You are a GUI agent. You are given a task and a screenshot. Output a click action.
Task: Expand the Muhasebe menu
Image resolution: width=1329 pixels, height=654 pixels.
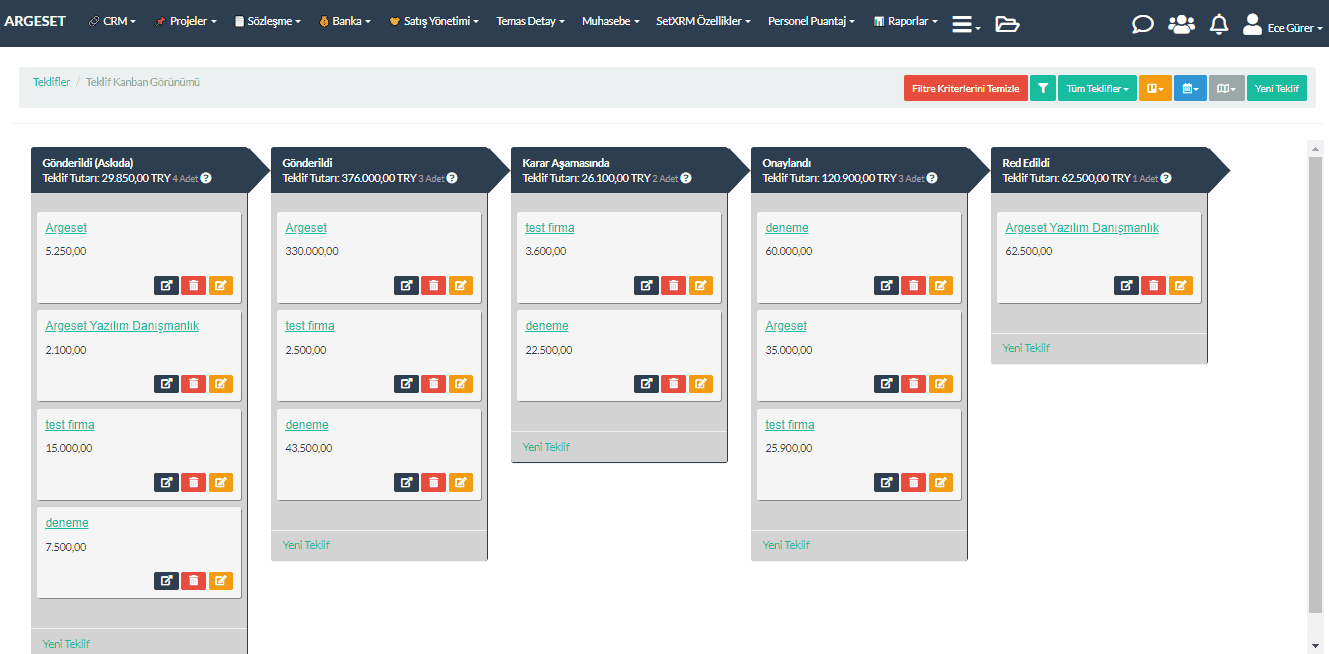pyautogui.click(x=611, y=21)
